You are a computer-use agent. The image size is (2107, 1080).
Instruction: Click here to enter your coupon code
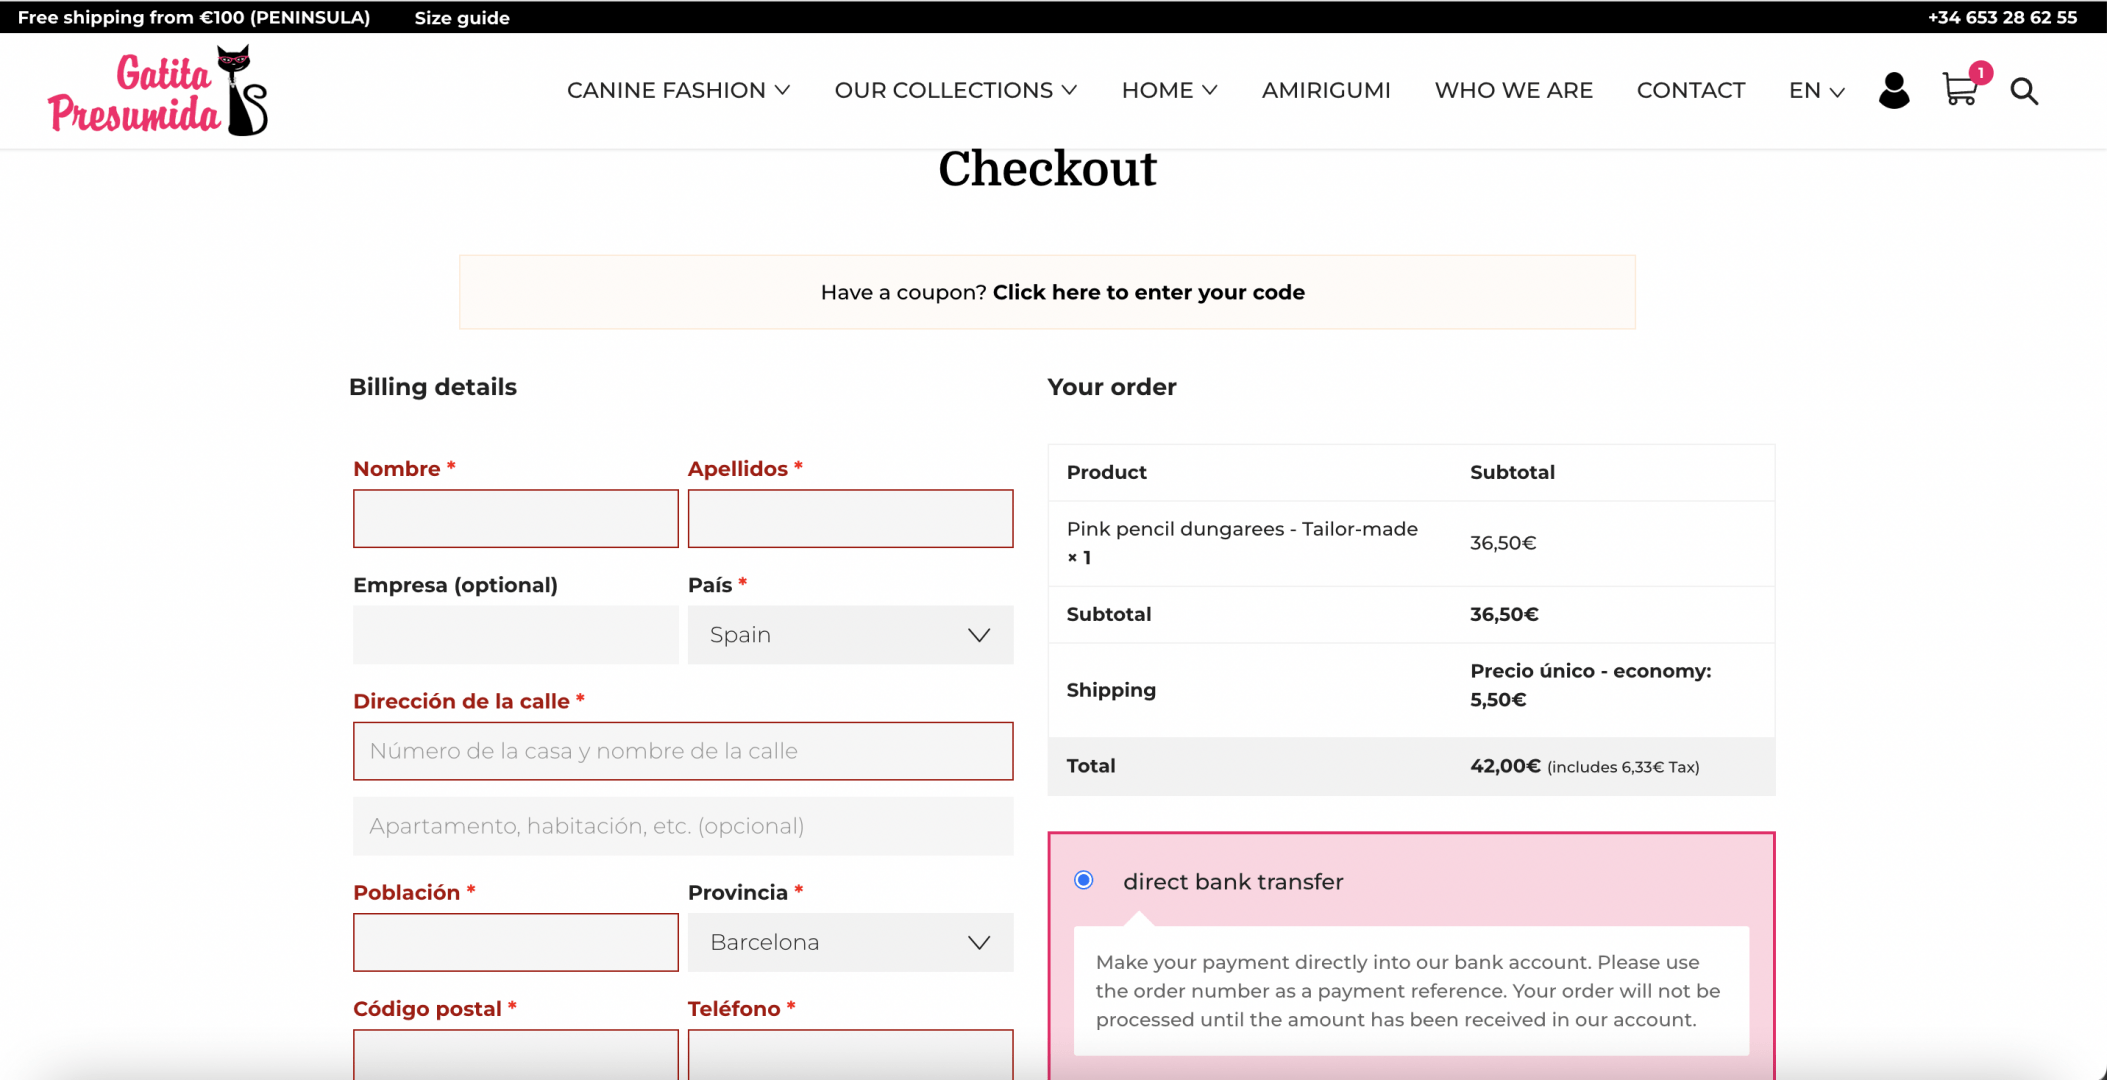[1148, 292]
